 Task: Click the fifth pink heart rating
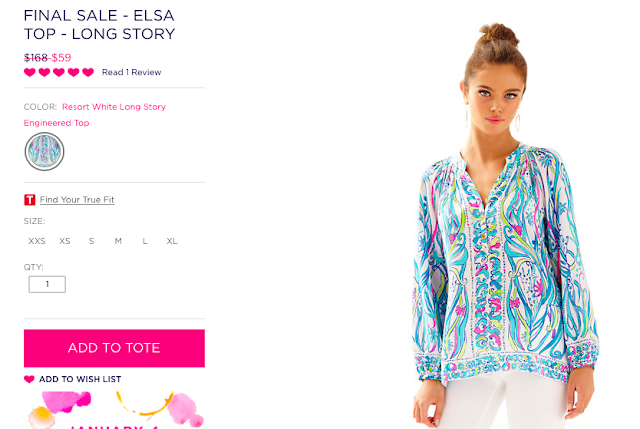88,72
